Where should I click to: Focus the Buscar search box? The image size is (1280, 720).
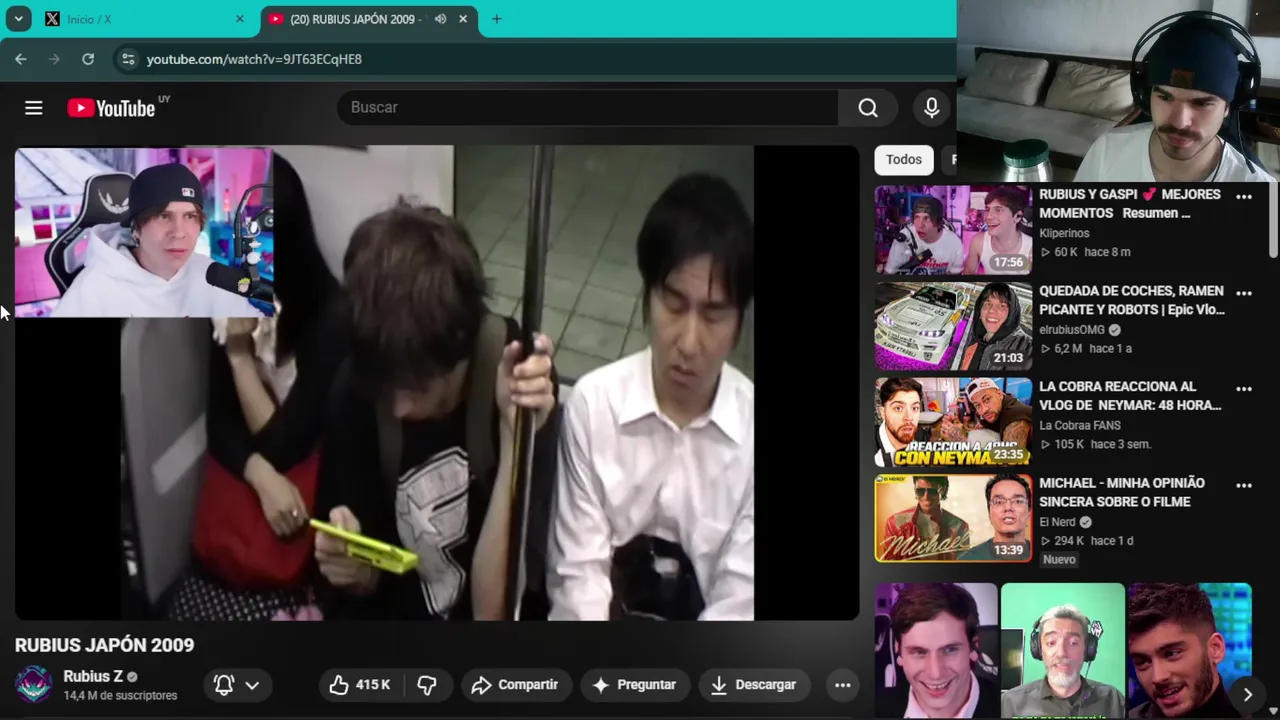(588, 107)
